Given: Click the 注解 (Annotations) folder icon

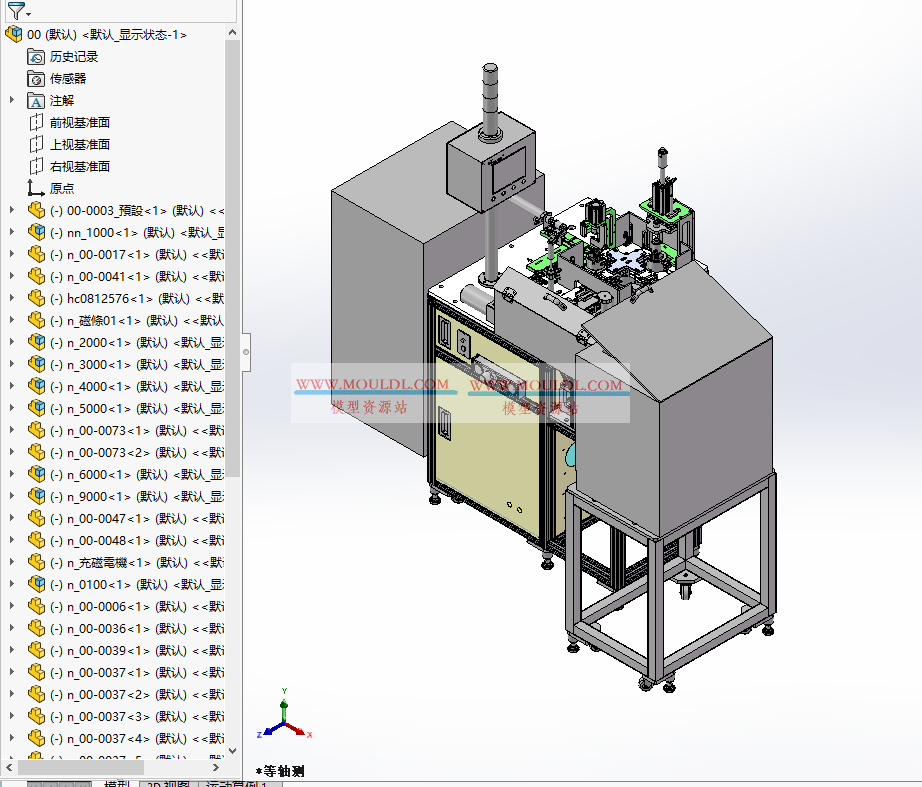Looking at the screenshot, I should pos(36,100).
